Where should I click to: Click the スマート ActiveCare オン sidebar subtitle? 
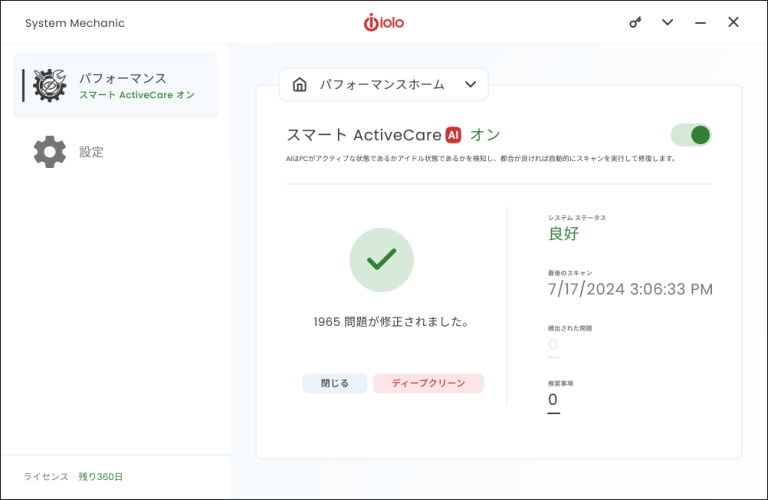[x=137, y=95]
